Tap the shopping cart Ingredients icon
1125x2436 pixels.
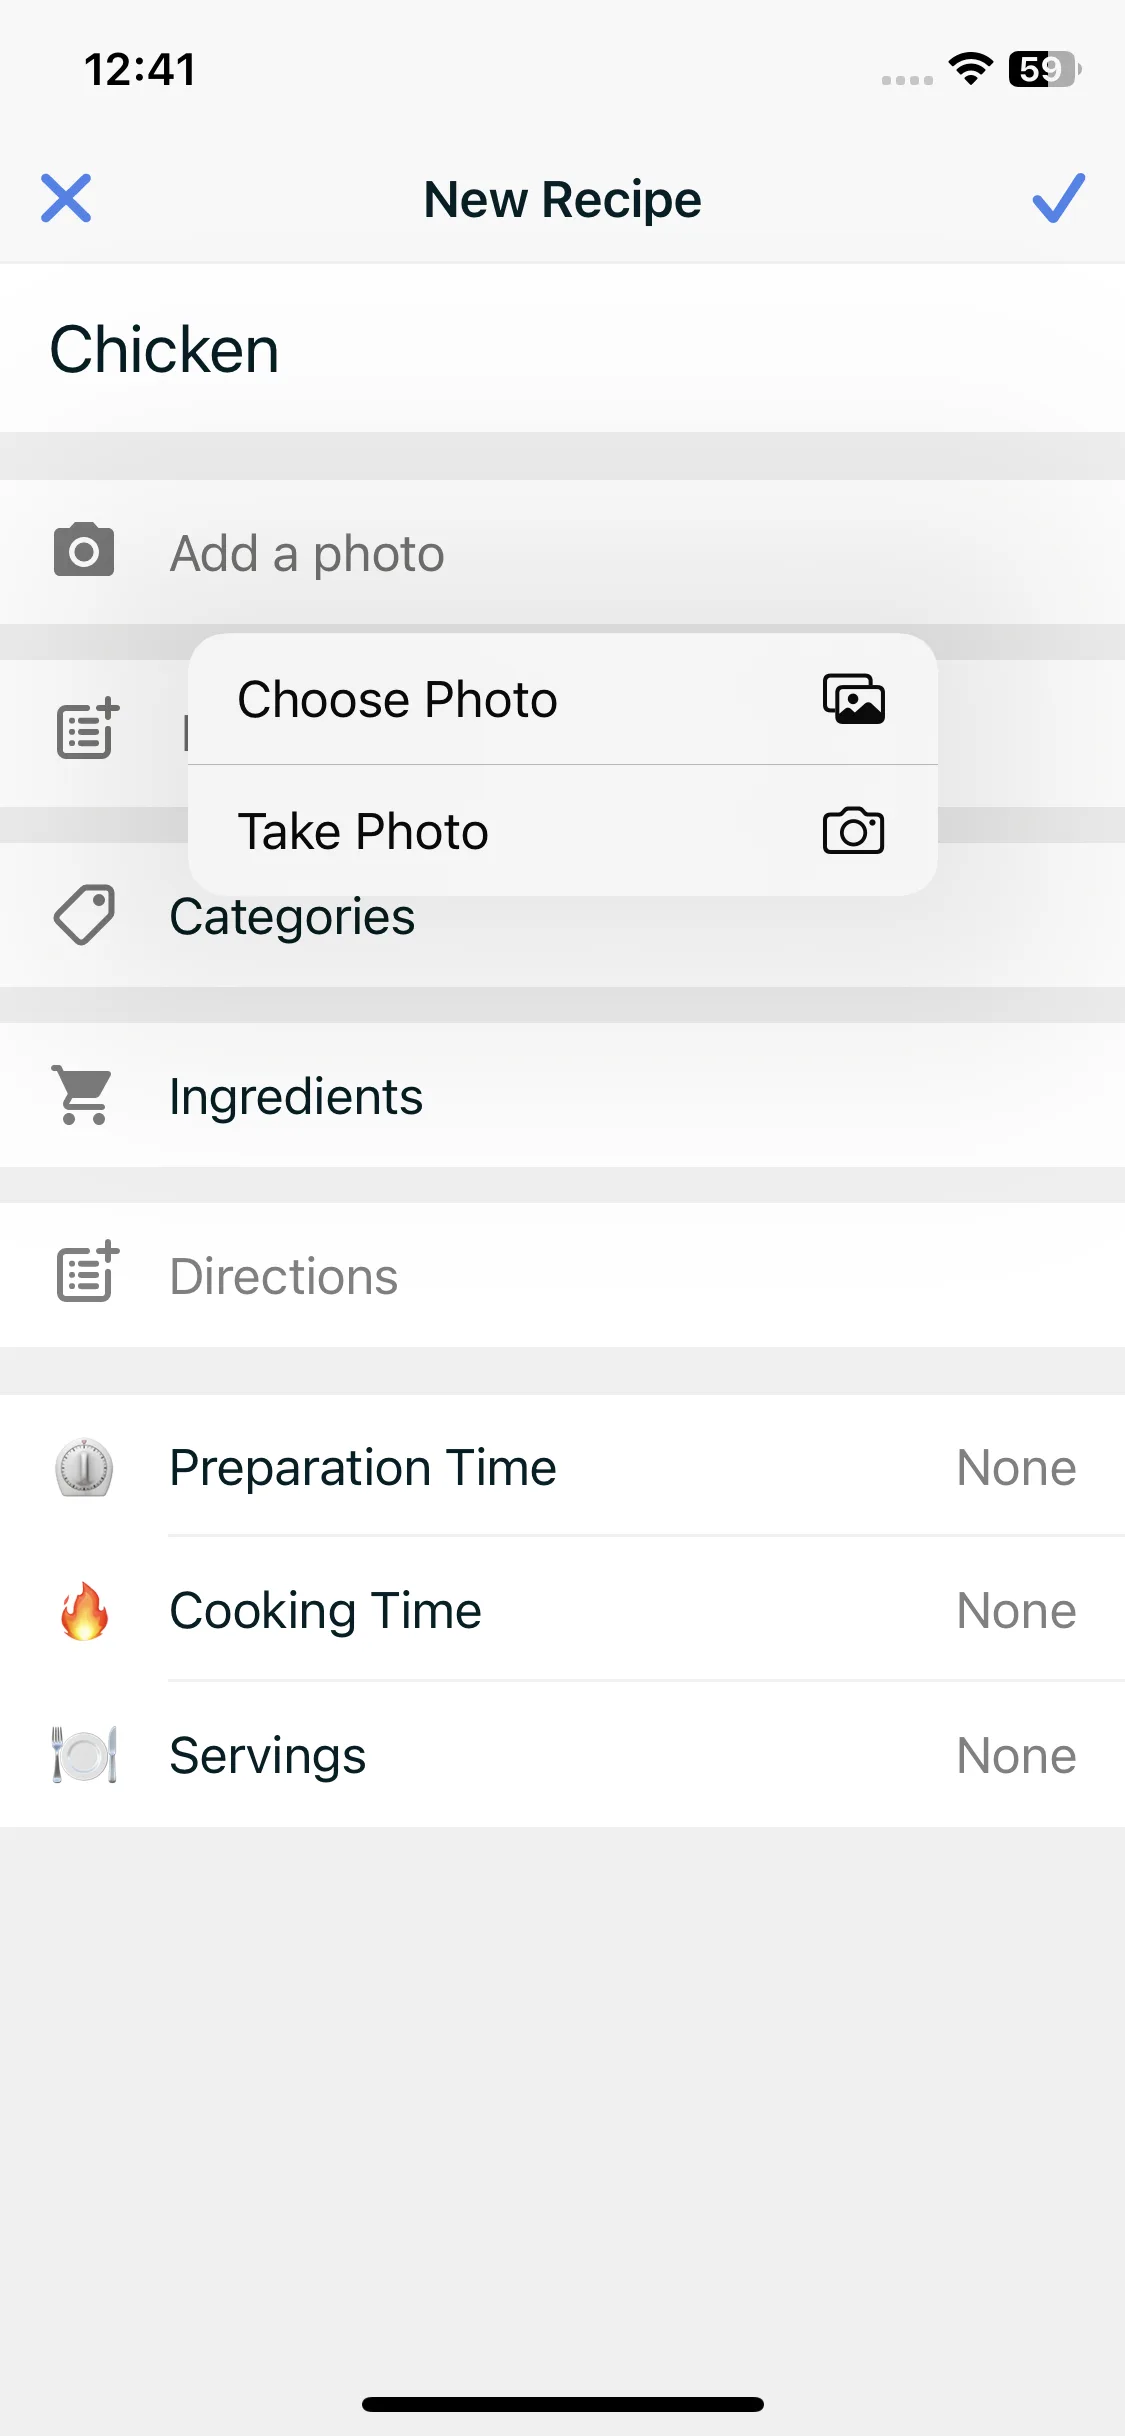tap(84, 1096)
